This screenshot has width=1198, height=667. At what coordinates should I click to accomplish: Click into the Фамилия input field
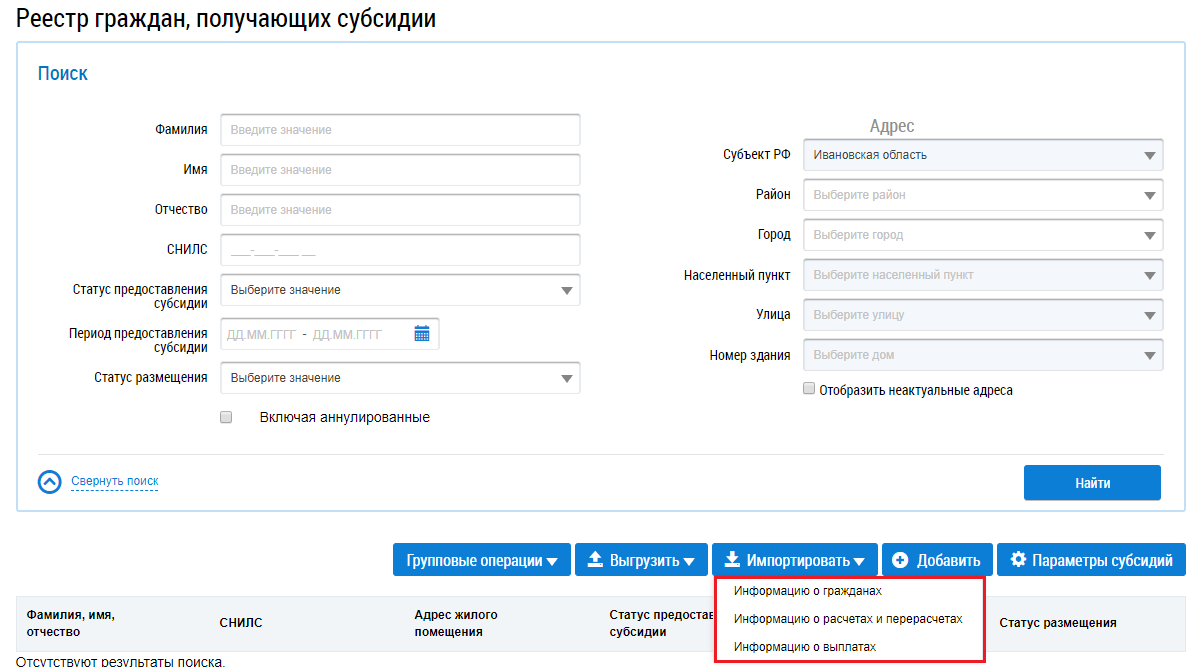coord(399,130)
